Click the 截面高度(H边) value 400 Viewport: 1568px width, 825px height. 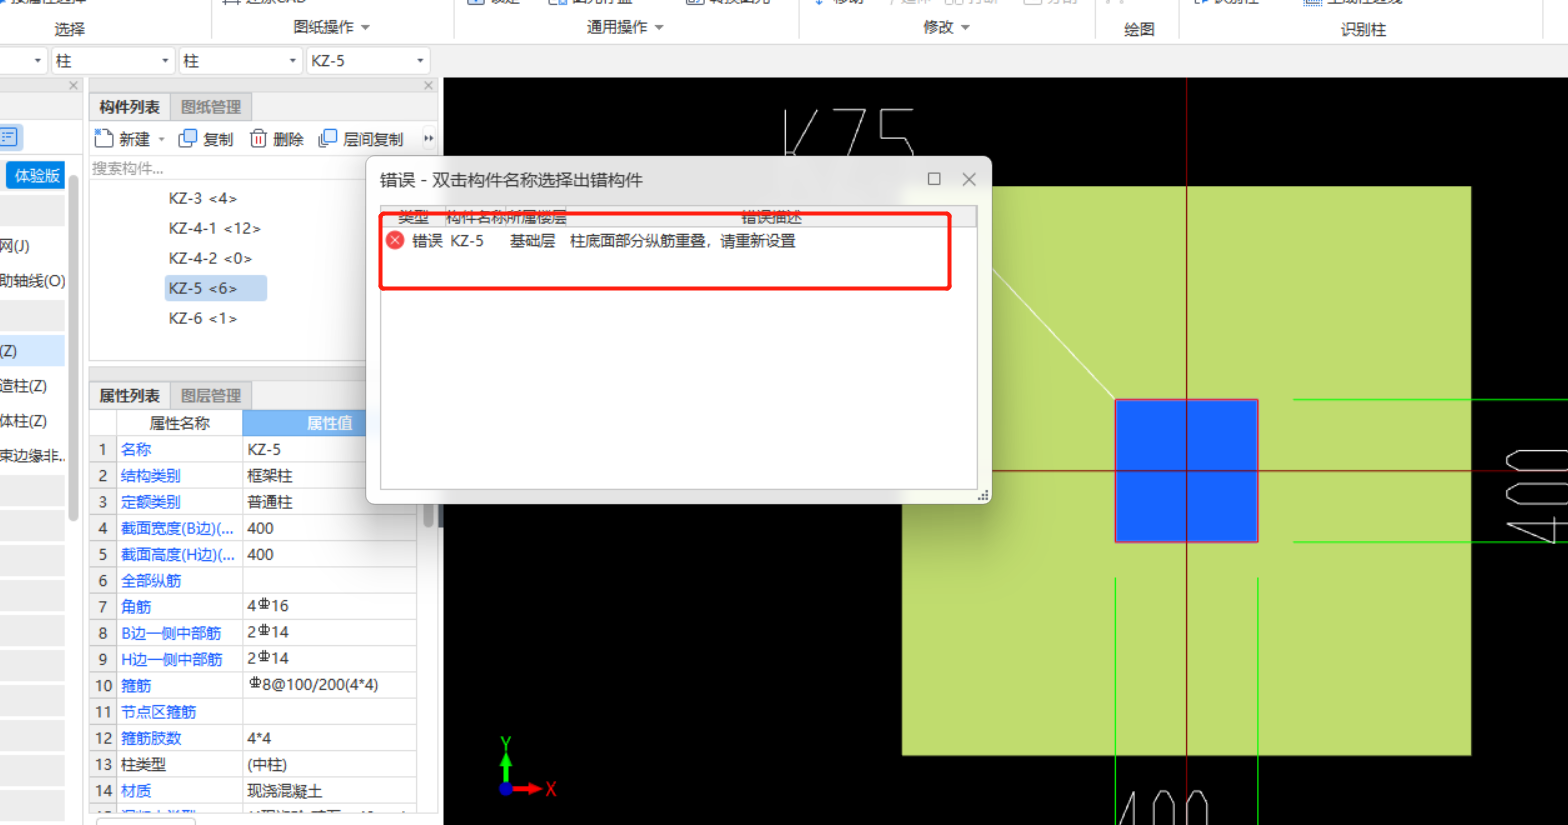coord(329,554)
